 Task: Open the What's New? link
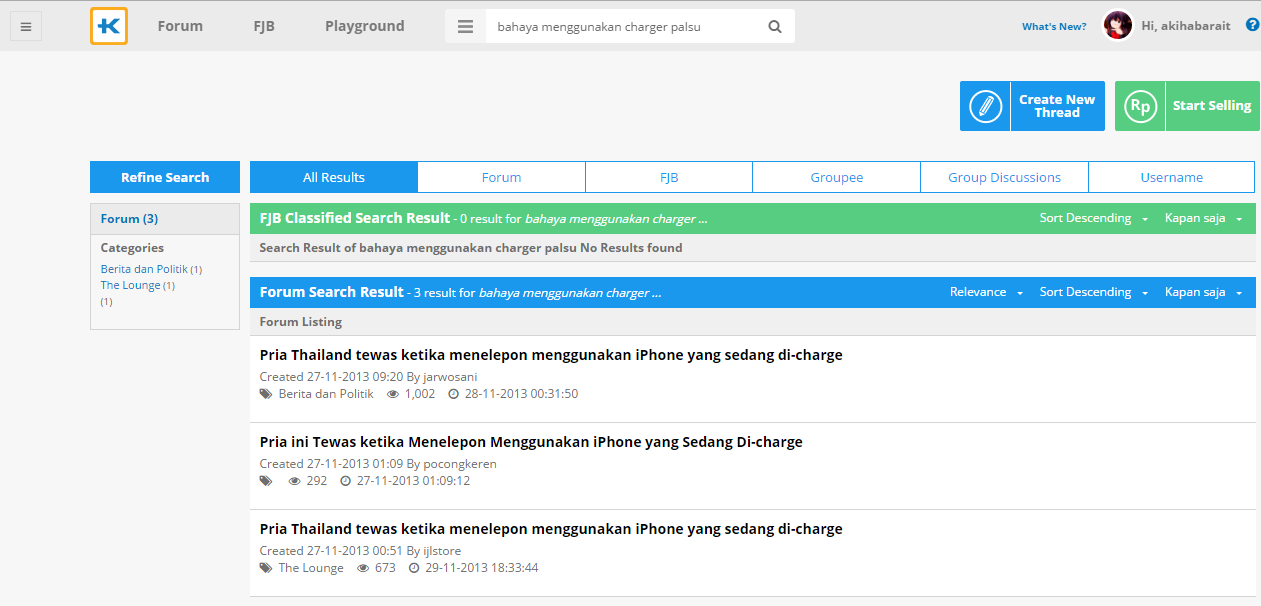[1054, 27]
